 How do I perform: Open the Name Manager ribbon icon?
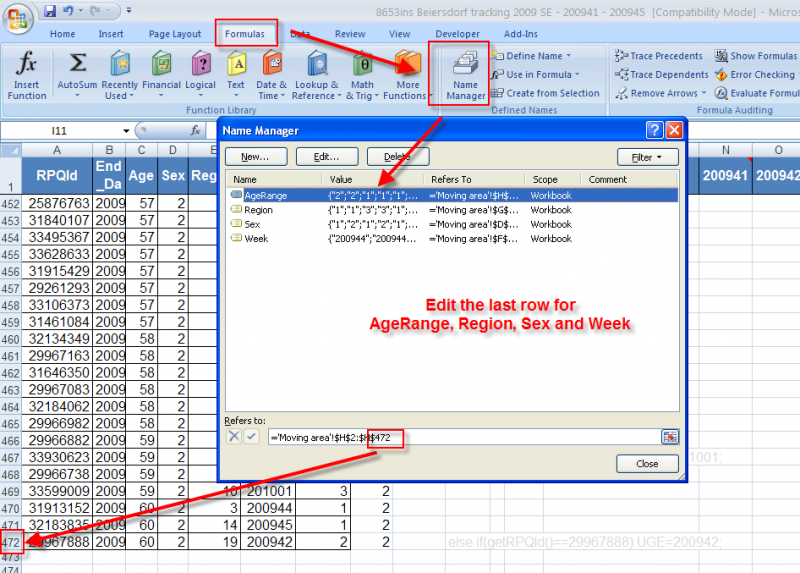coord(465,66)
